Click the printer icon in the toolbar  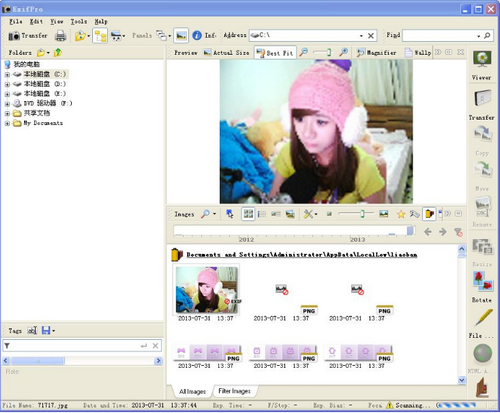(x=61, y=36)
